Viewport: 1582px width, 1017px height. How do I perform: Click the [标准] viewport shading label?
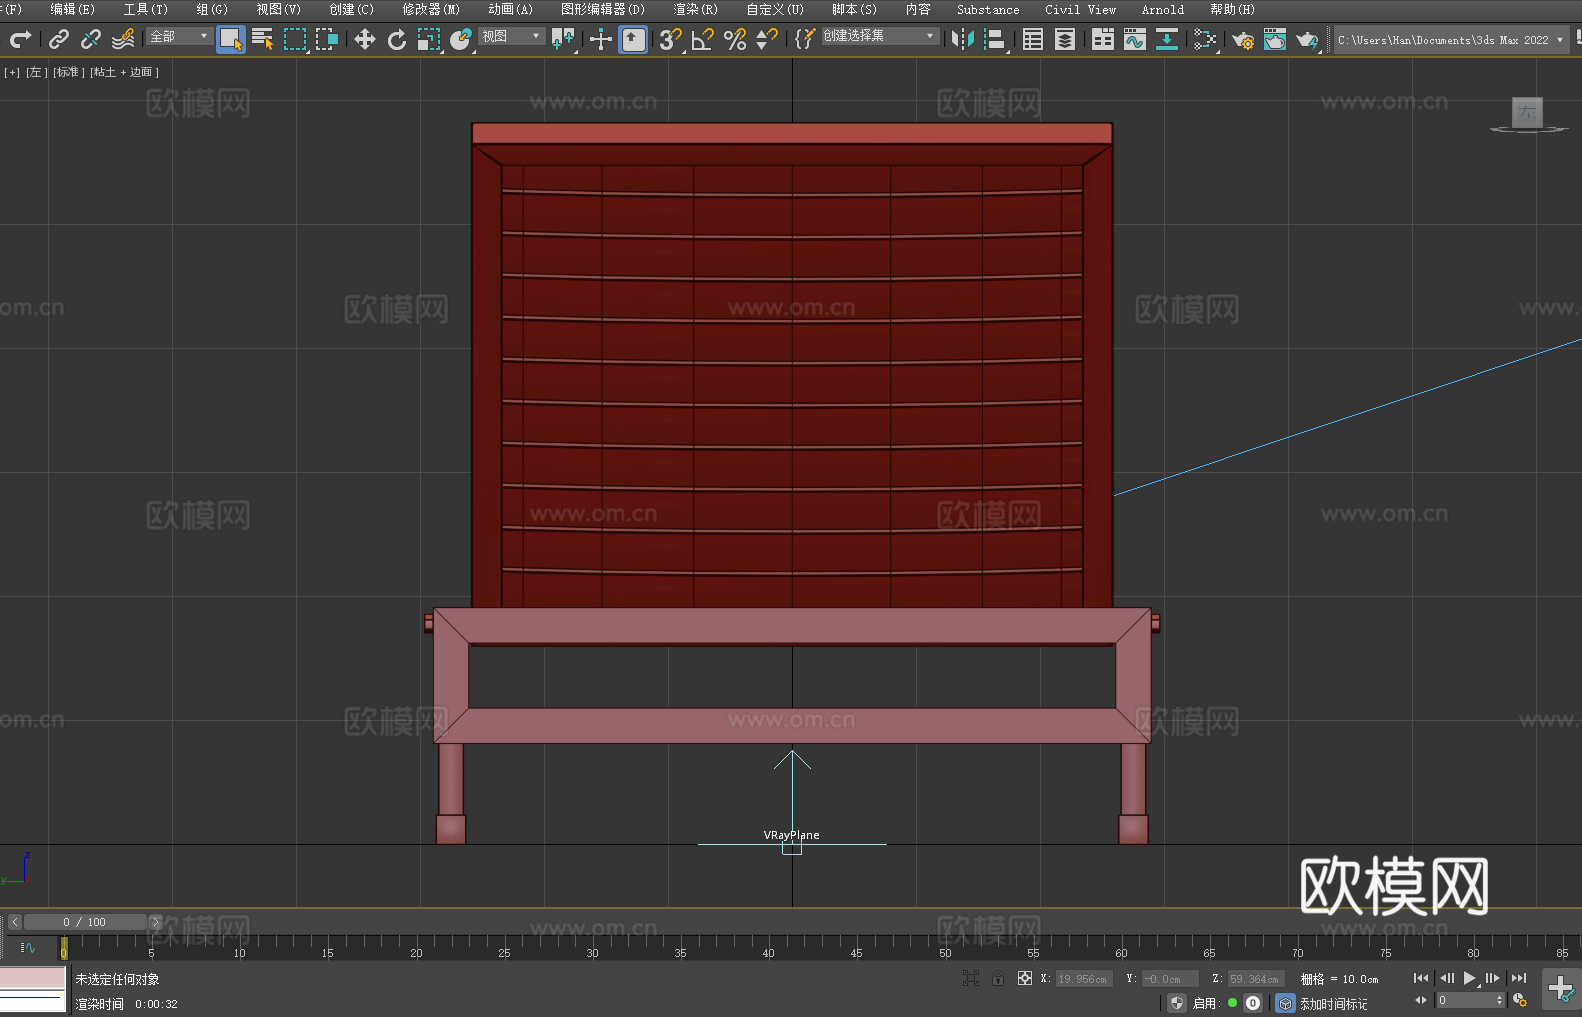click(x=68, y=72)
